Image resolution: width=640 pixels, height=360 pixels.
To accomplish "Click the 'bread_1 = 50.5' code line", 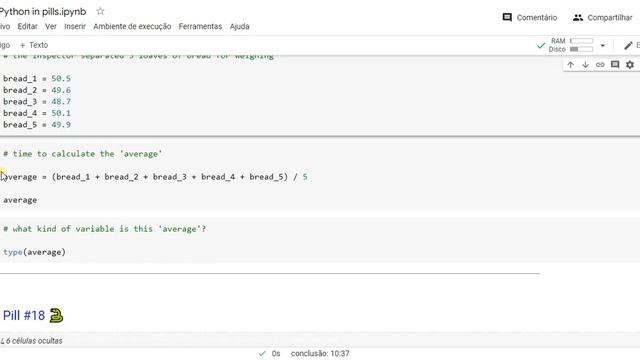I will pos(37,78).
